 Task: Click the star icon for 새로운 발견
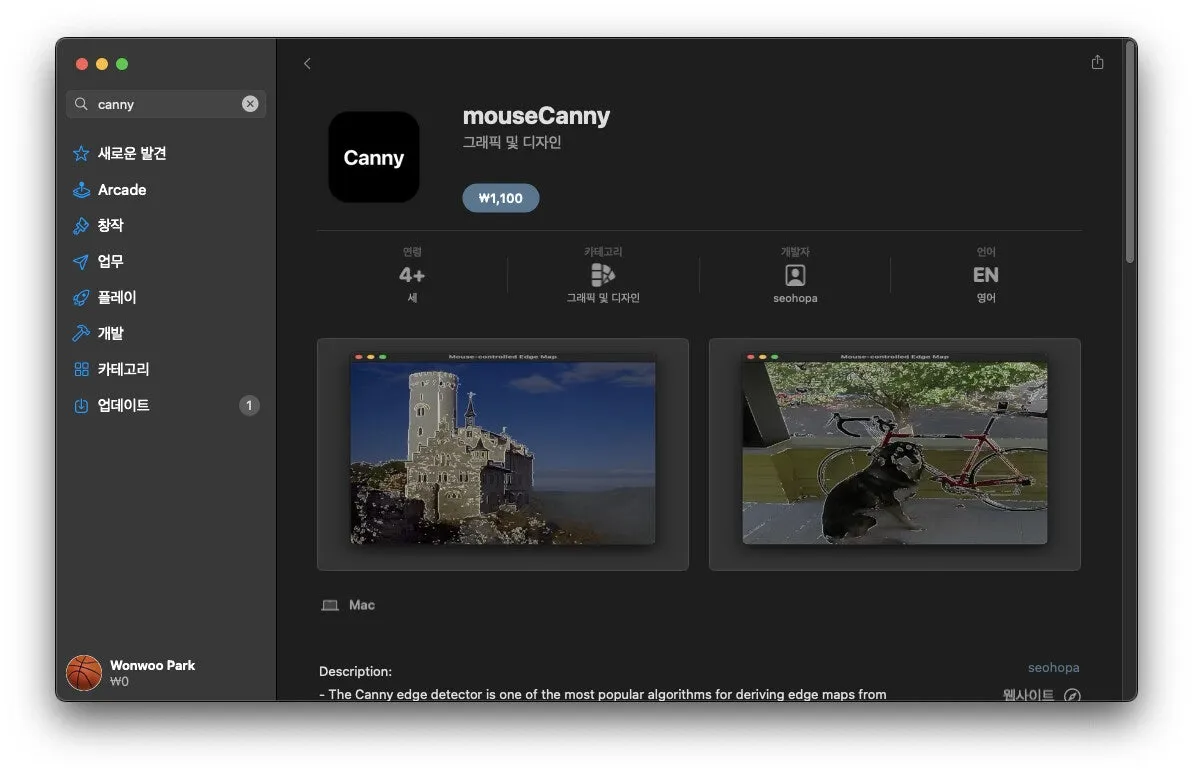[81, 153]
